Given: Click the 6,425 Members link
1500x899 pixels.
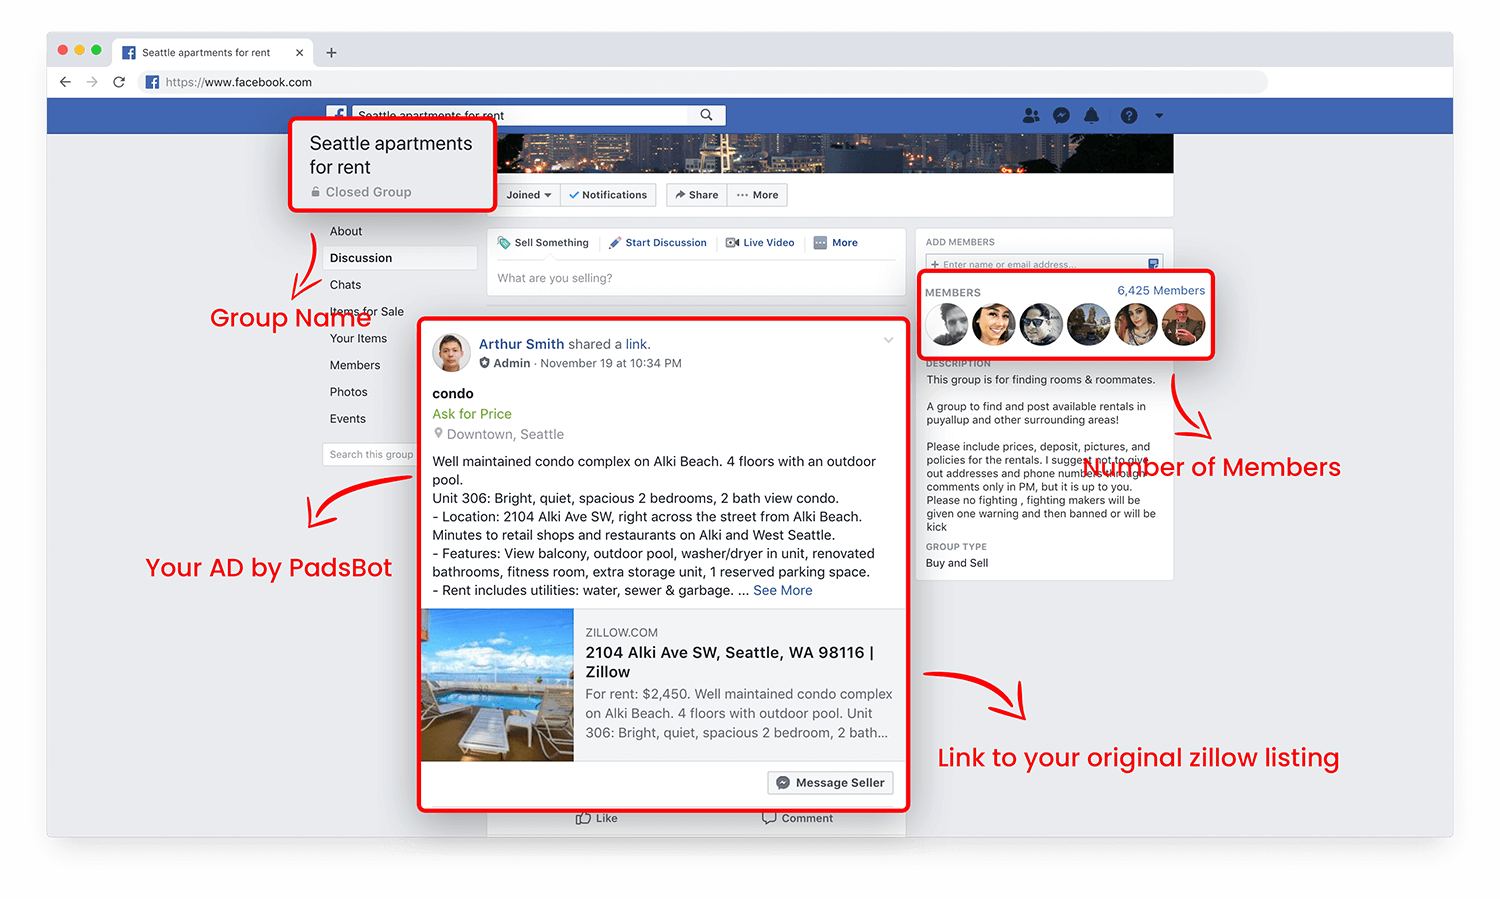Looking at the screenshot, I should (1160, 291).
